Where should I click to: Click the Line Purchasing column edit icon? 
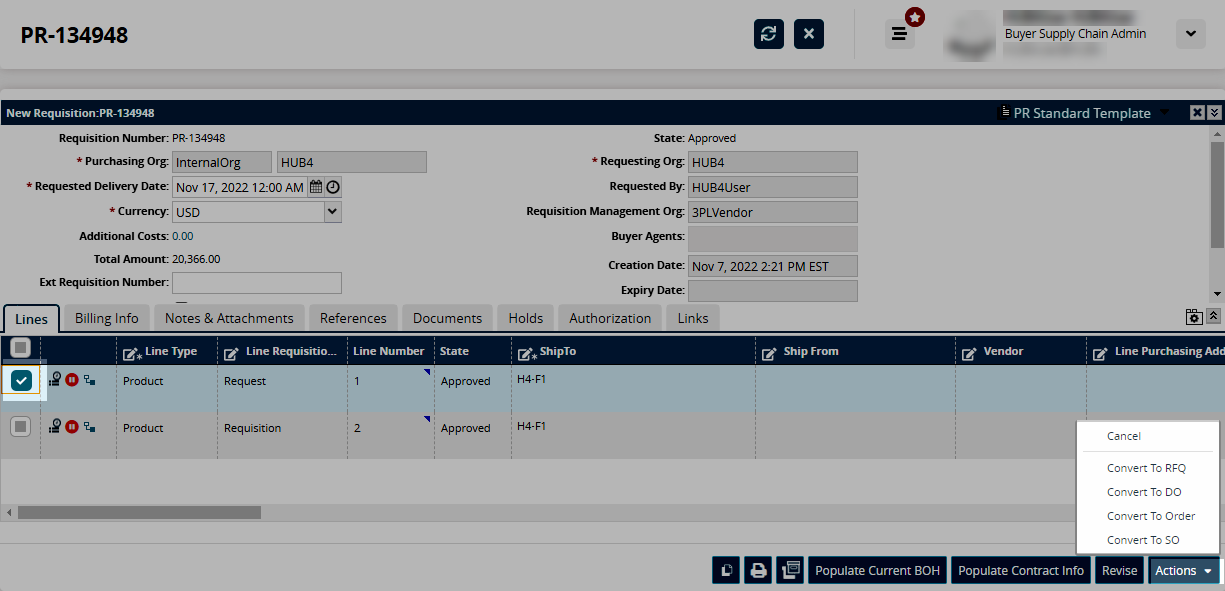1101,353
